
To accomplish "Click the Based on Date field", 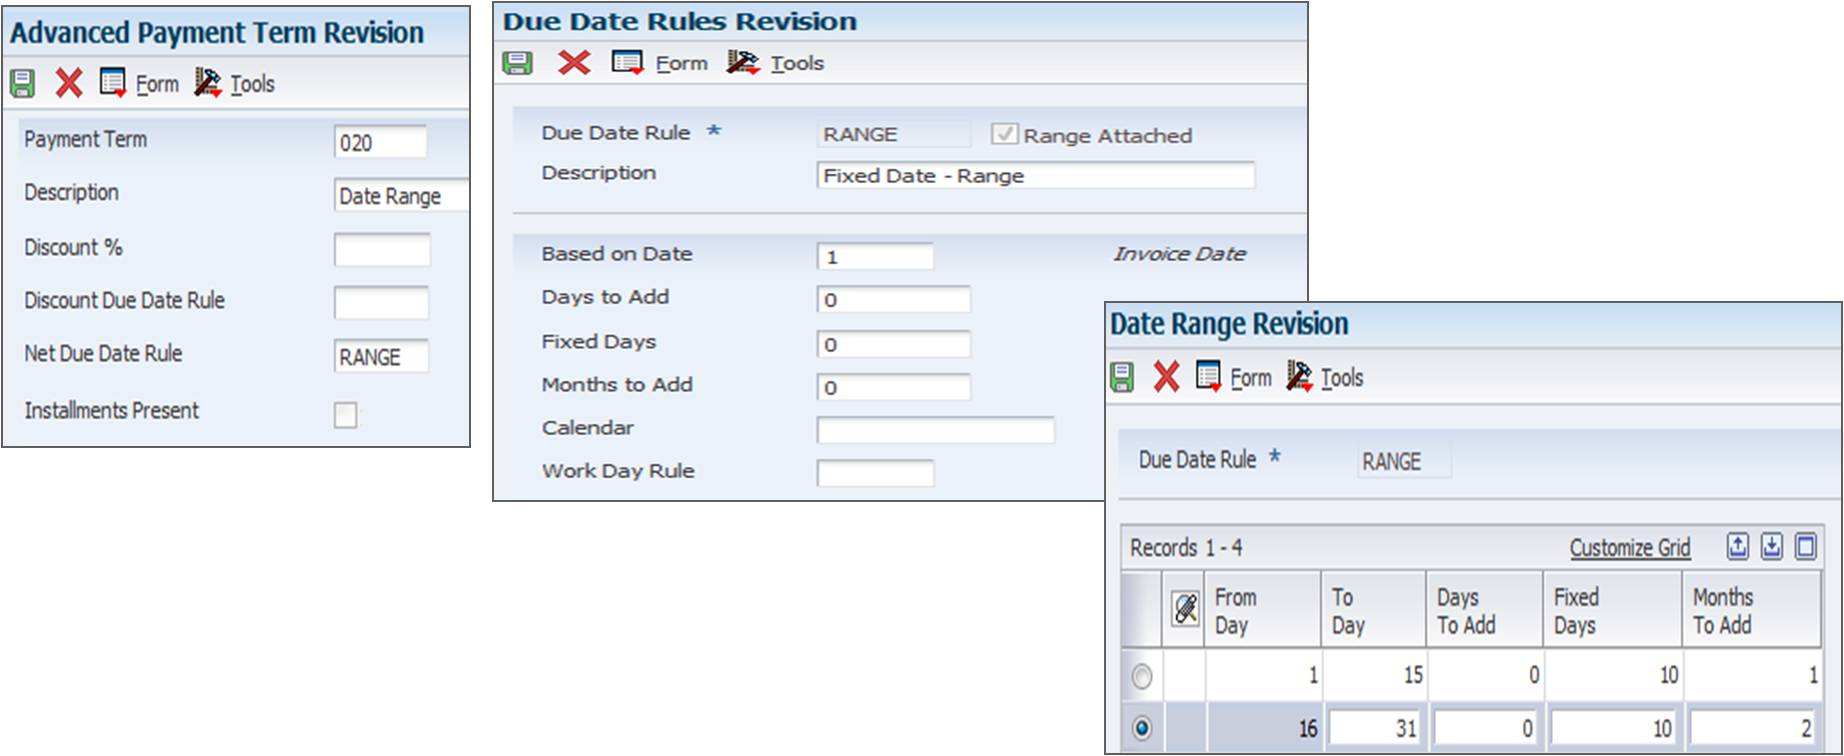I will [x=875, y=257].
